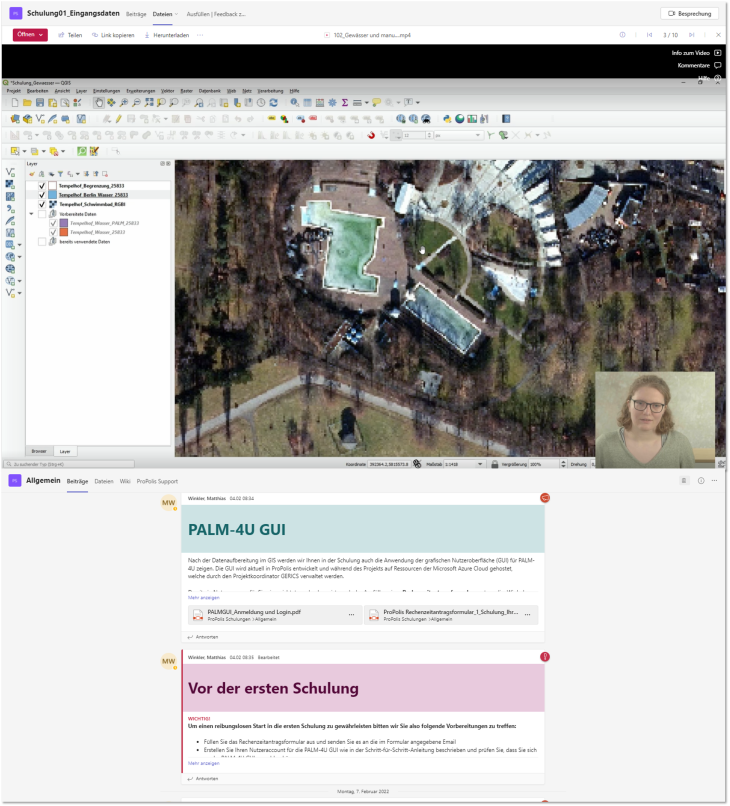Click the Zoom Full extent icon

(149, 103)
